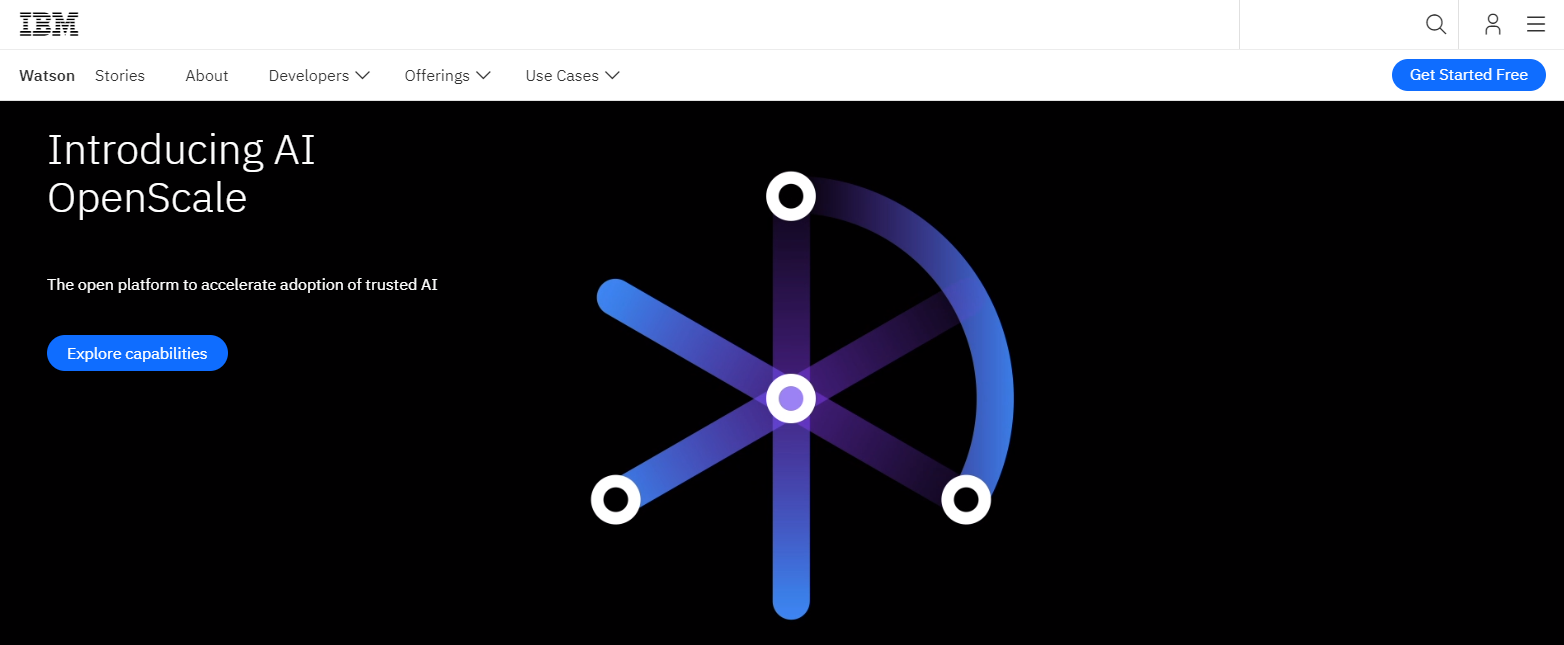Expand the Developers dropdown
The height and width of the screenshot is (645, 1564).
click(x=310, y=75)
